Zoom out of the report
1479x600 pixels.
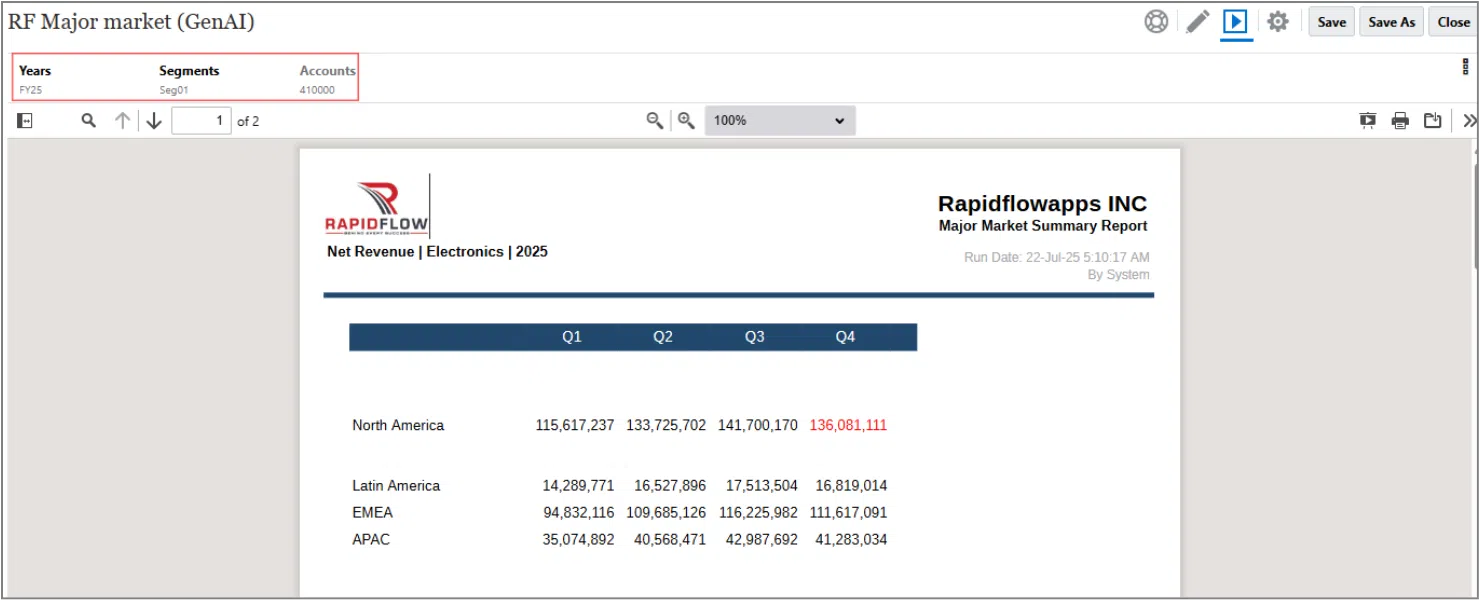(655, 121)
